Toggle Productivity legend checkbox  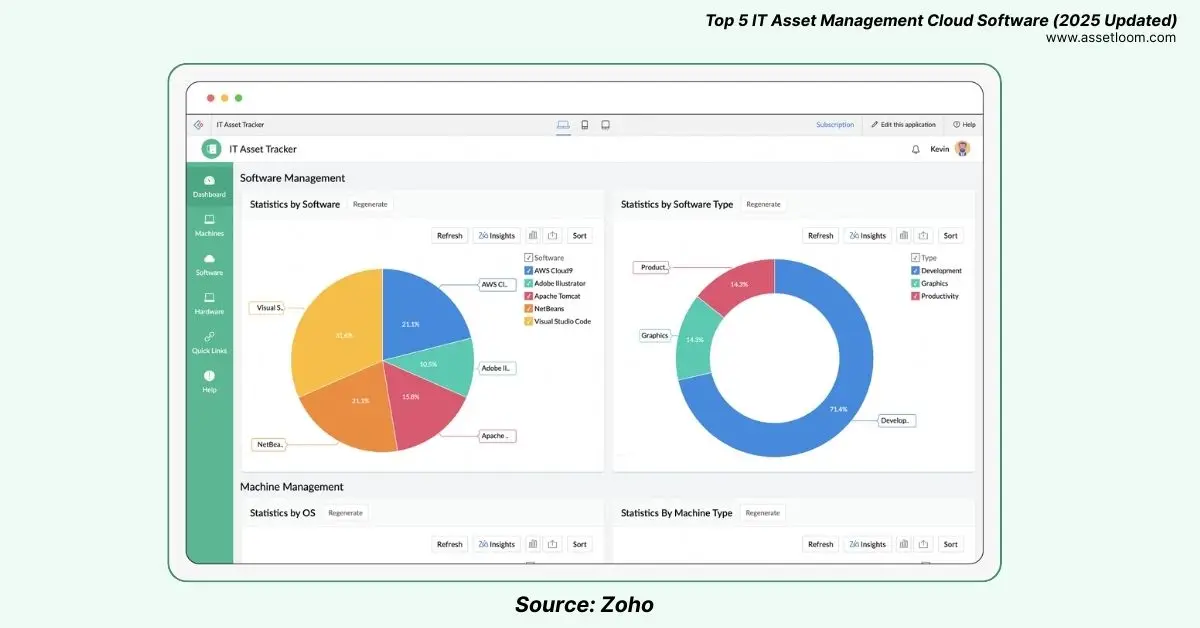pos(915,296)
